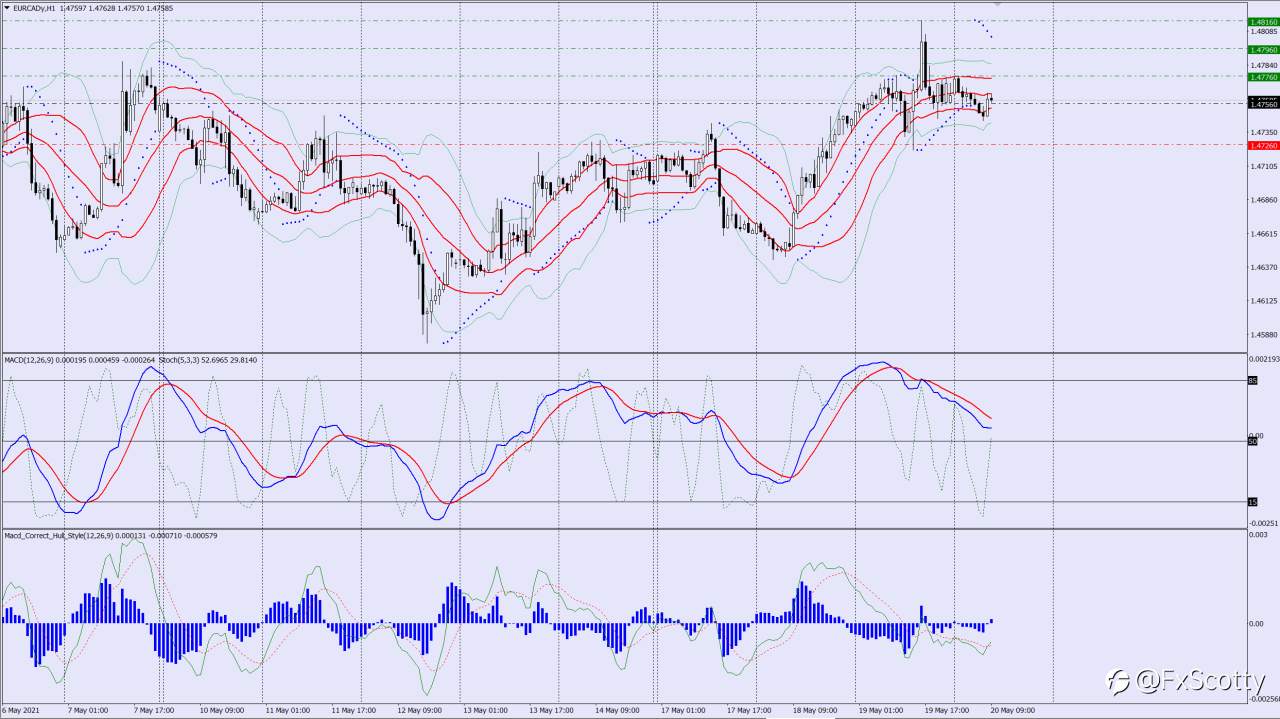Select the 1.47105 price axis value
The width and height of the screenshot is (1280, 719).
1263,167
